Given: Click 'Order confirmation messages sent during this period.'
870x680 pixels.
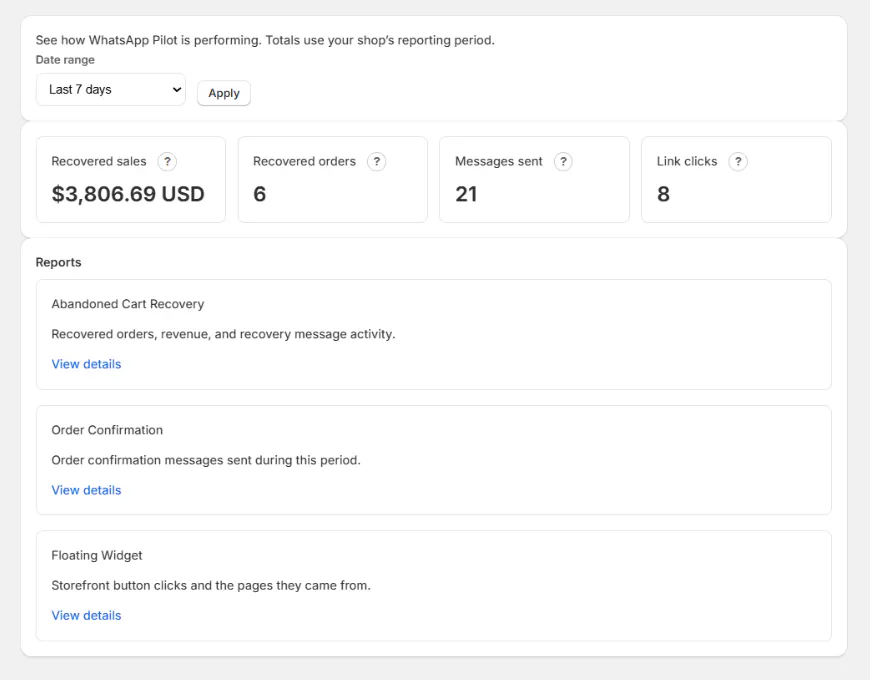Looking at the screenshot, I should [x=206, y=460].
